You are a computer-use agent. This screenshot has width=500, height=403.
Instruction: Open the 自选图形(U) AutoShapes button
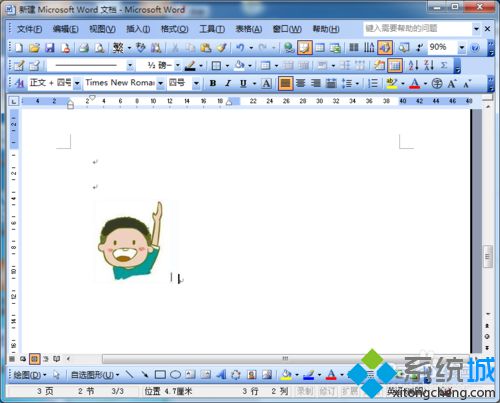pyautogui.click(x=95, y=375)
